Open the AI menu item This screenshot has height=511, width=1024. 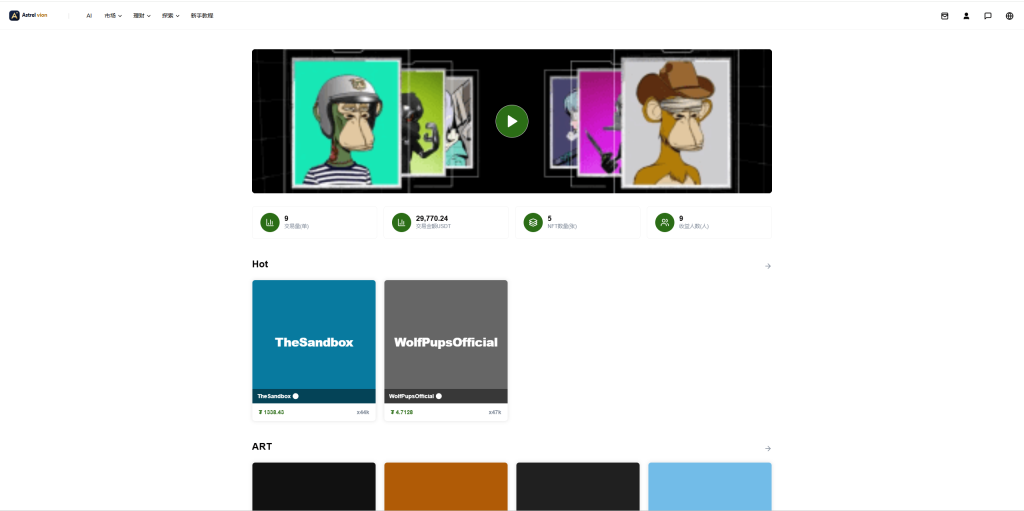pyautogui.click(x=89, y=16)
